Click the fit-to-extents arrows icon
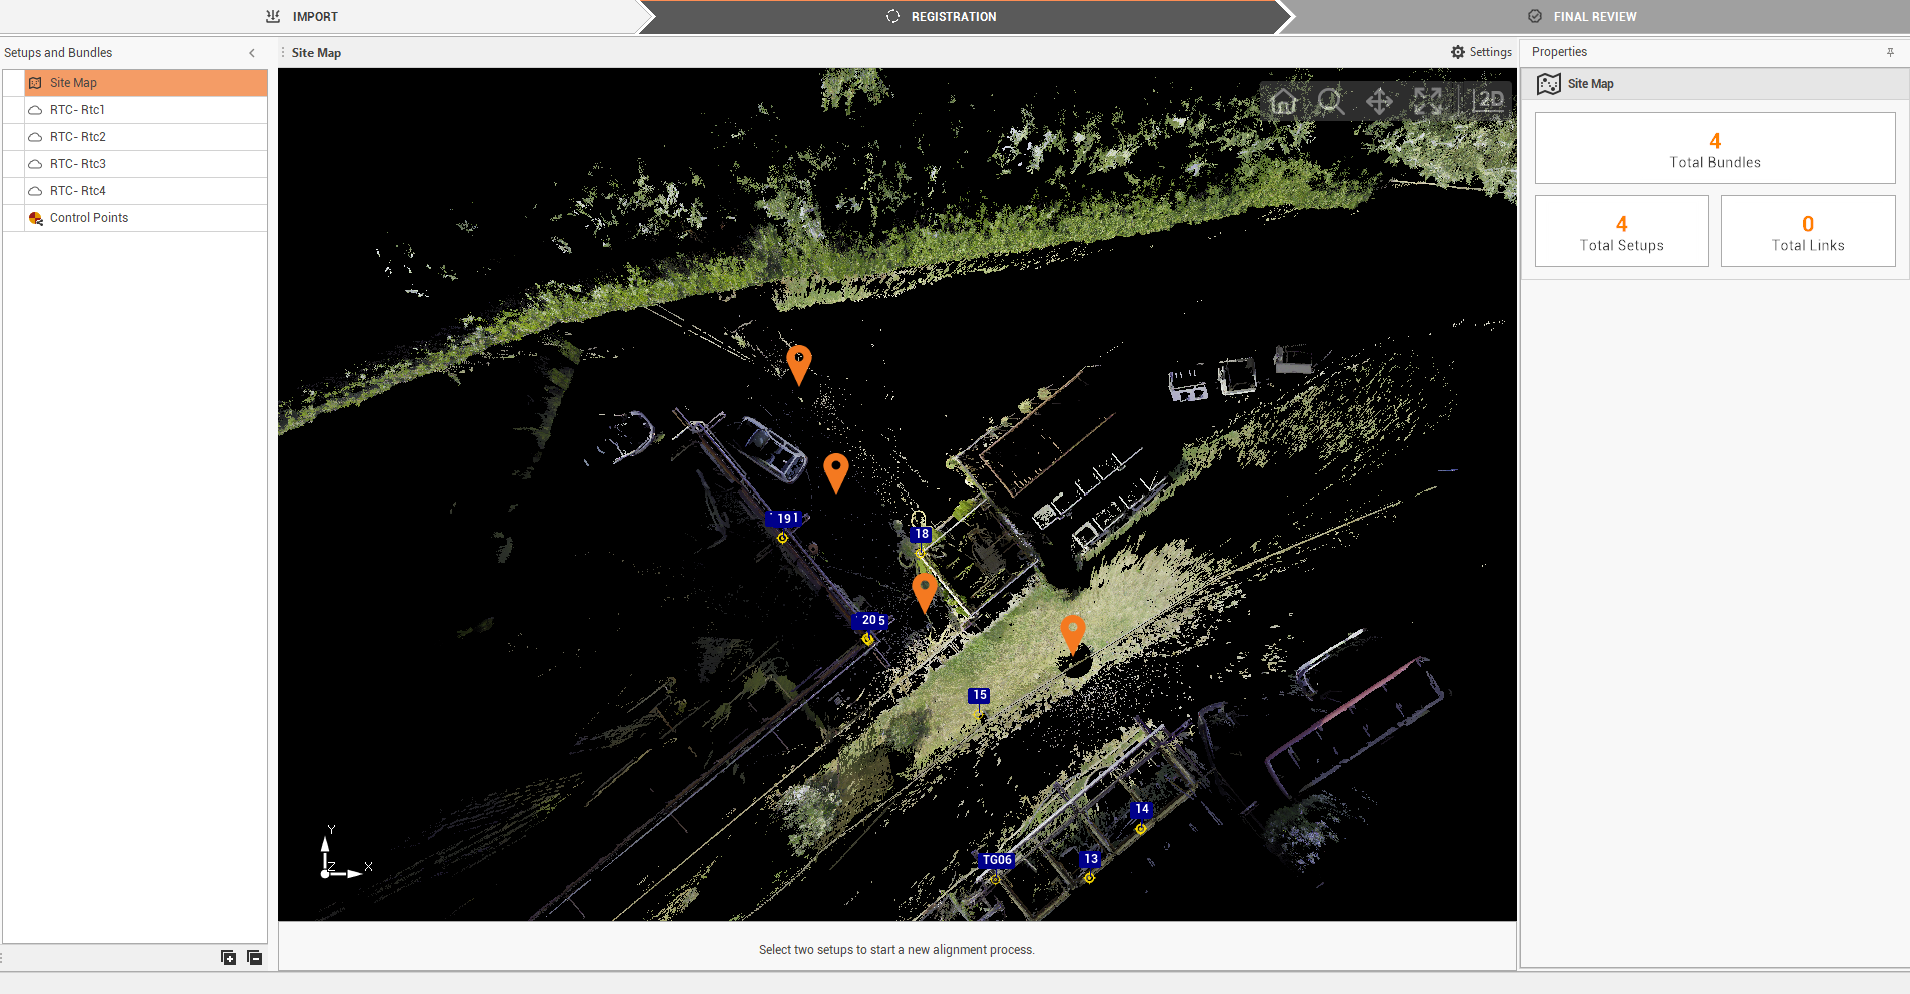The width and height of the screenshot is (1910, 994). point(1427,101)
